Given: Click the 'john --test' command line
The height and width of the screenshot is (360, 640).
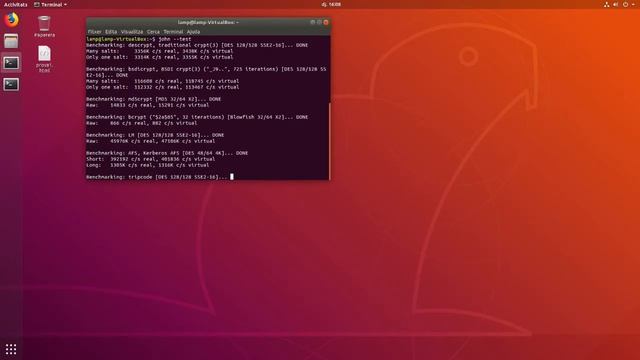Looking at the screenshot, I should tap(139, 39).
